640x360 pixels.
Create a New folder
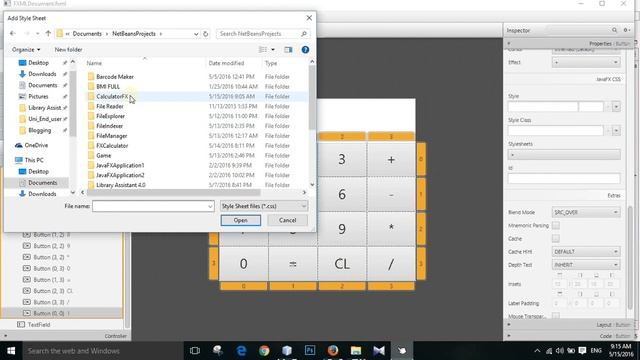68,49
